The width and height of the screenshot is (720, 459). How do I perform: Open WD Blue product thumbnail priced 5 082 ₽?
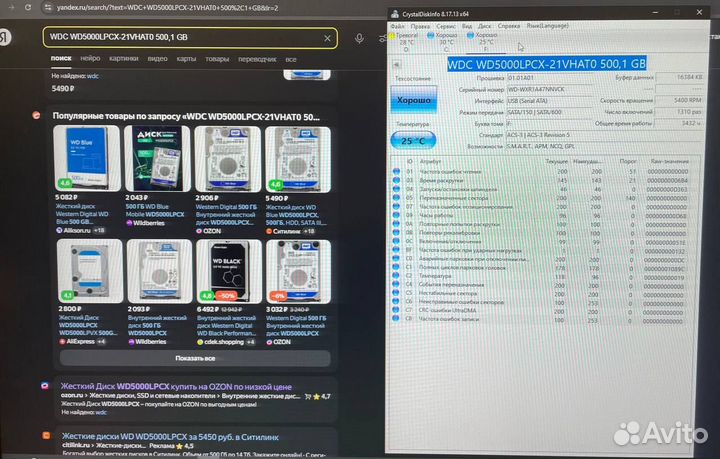(87, 158)
